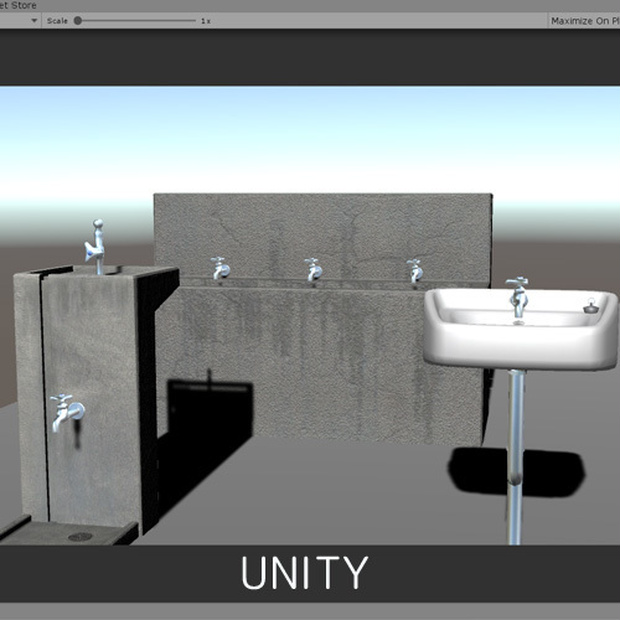Select the cracked concrete back wall
Image resolution: width=620 pixels, height=620 pixels.
pyautogui.click(x=323, y=236)
